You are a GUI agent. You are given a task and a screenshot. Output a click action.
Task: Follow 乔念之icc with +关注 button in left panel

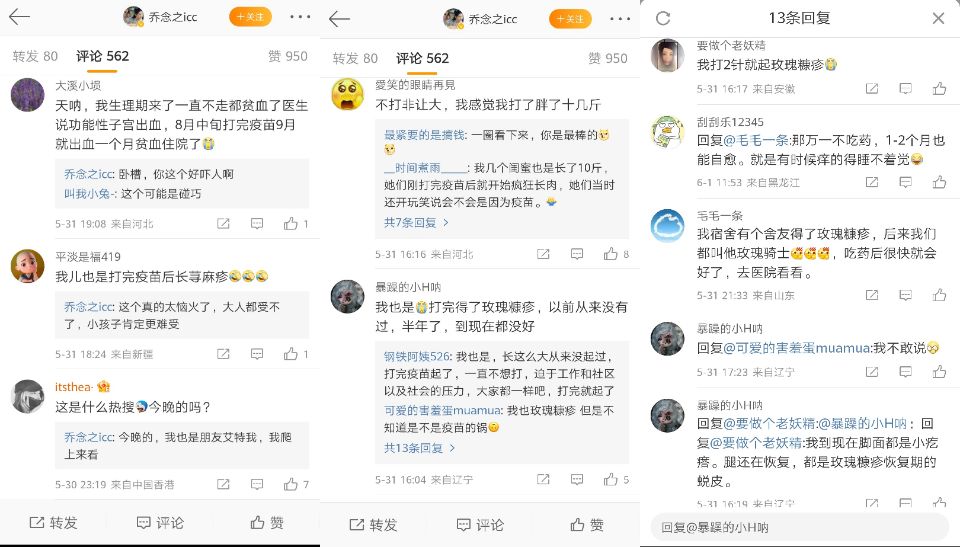250,17
